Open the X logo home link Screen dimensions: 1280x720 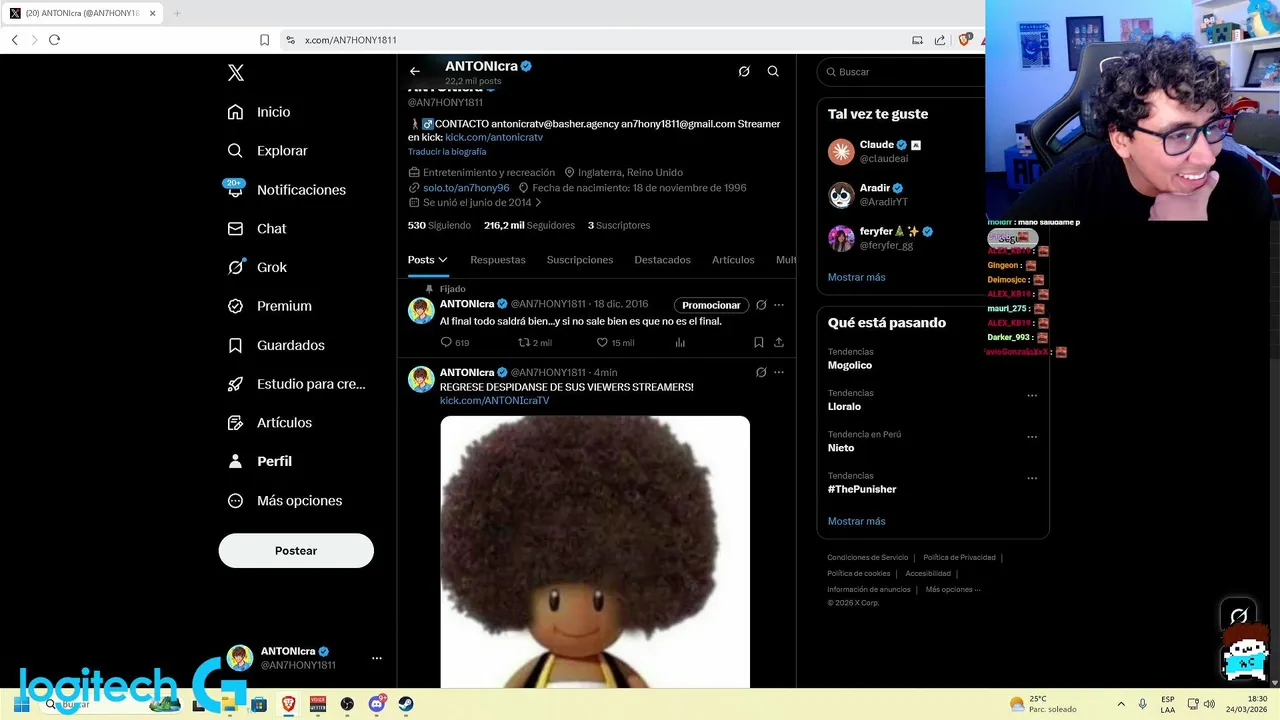(236, 73)
